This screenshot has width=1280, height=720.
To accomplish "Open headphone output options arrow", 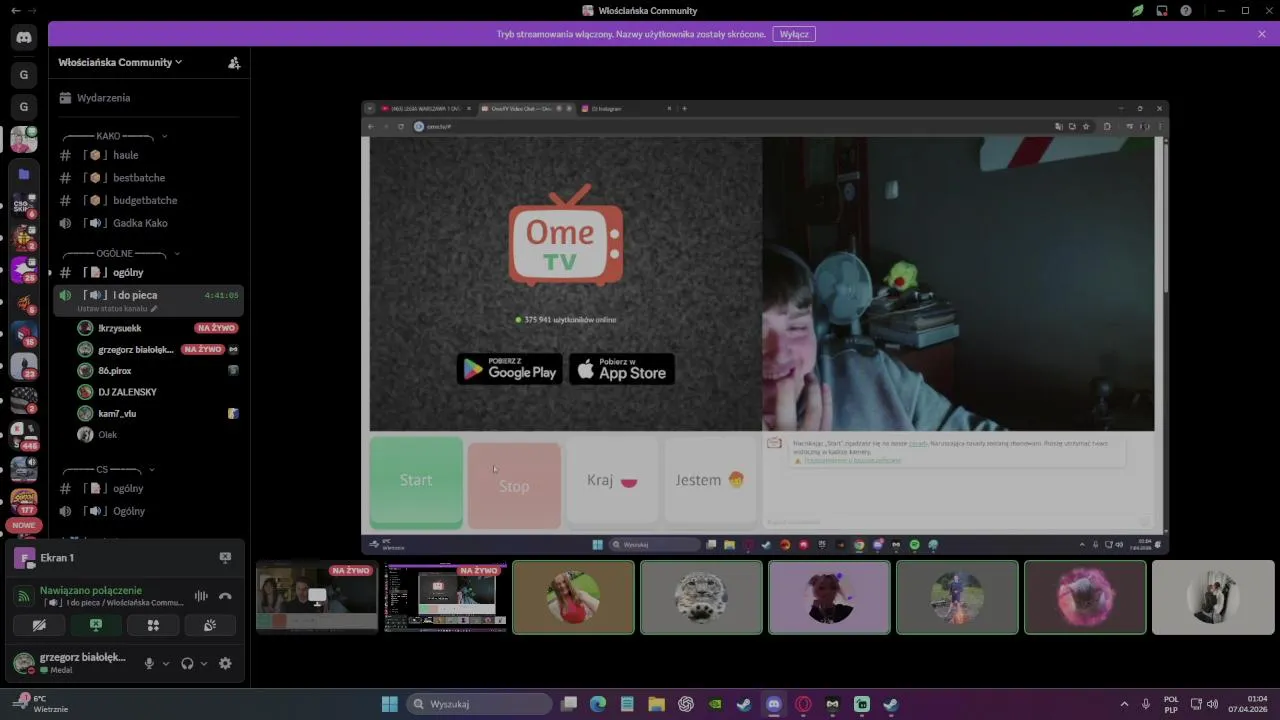I will 204,663.
